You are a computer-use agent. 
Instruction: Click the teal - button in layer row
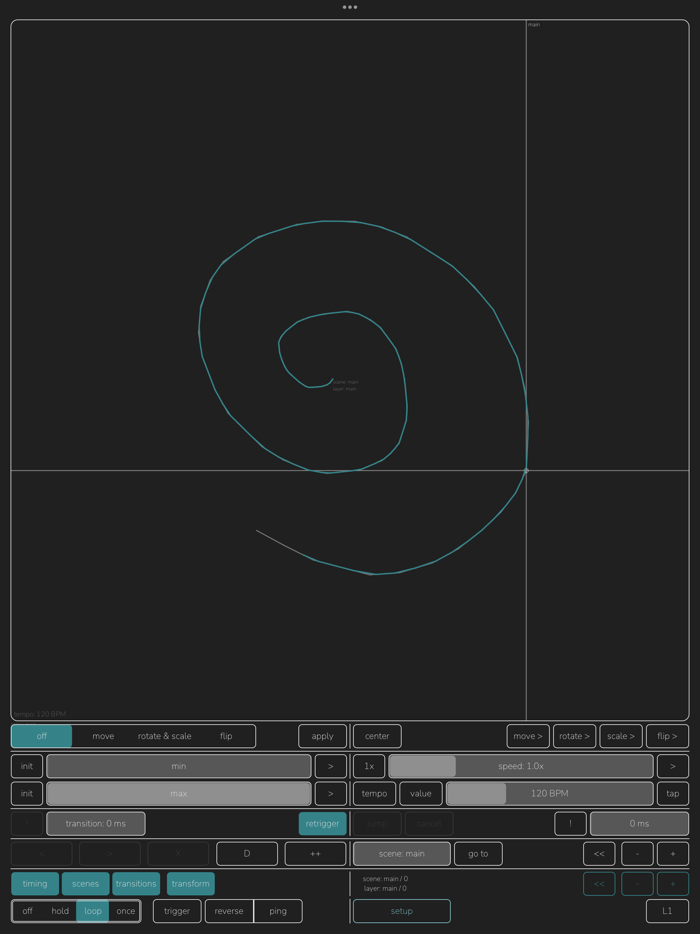[x=637, y=884]
